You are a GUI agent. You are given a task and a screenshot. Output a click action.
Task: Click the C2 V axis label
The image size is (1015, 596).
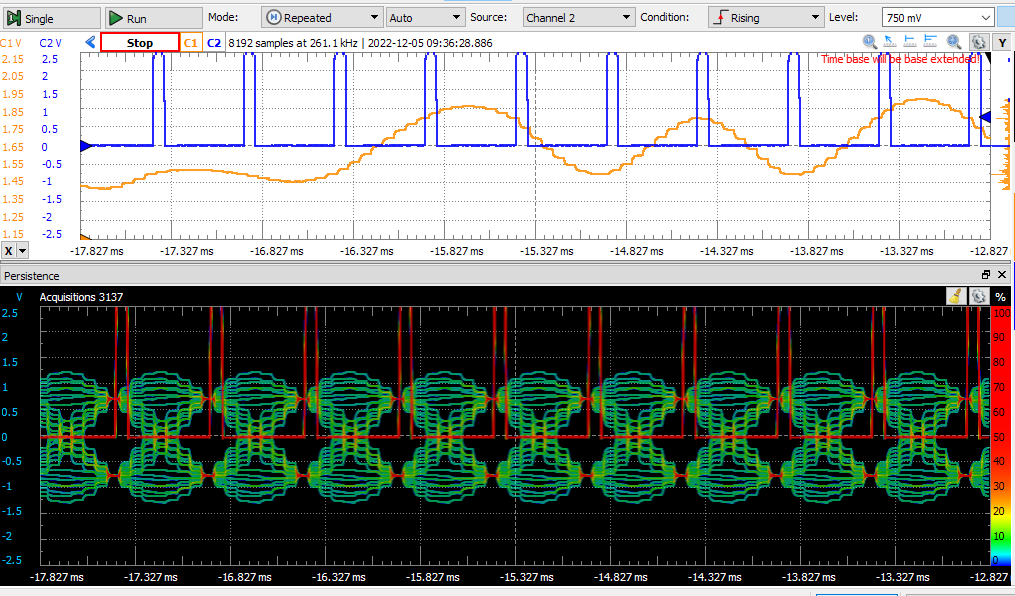(50, 43)
